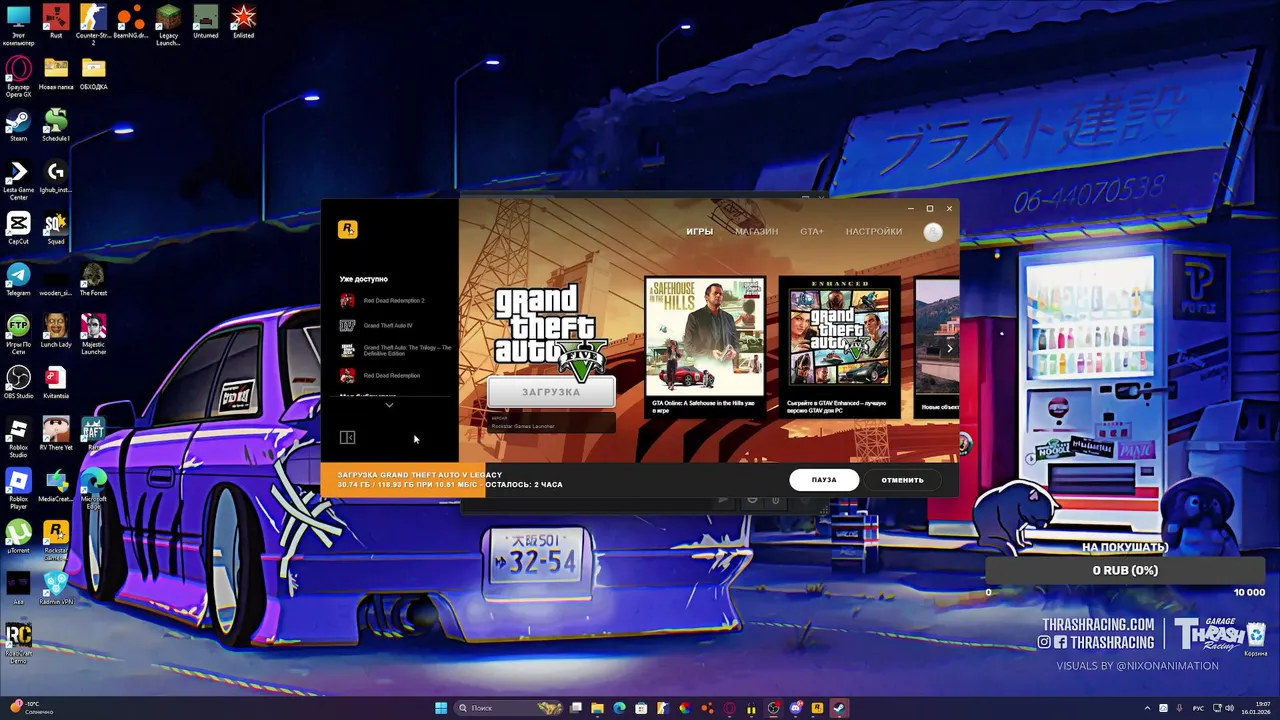Viewport: 1280px width, 720px height.
Task: Open the Safehouse in the Hills news card
Action: click(705, 346)
